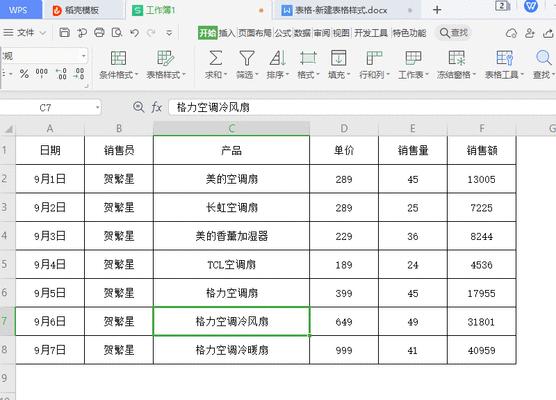The width and height of the screenshot is (556, 400).
Task: Click the Worksheet (工作表) icon
Action: point(413,58)
